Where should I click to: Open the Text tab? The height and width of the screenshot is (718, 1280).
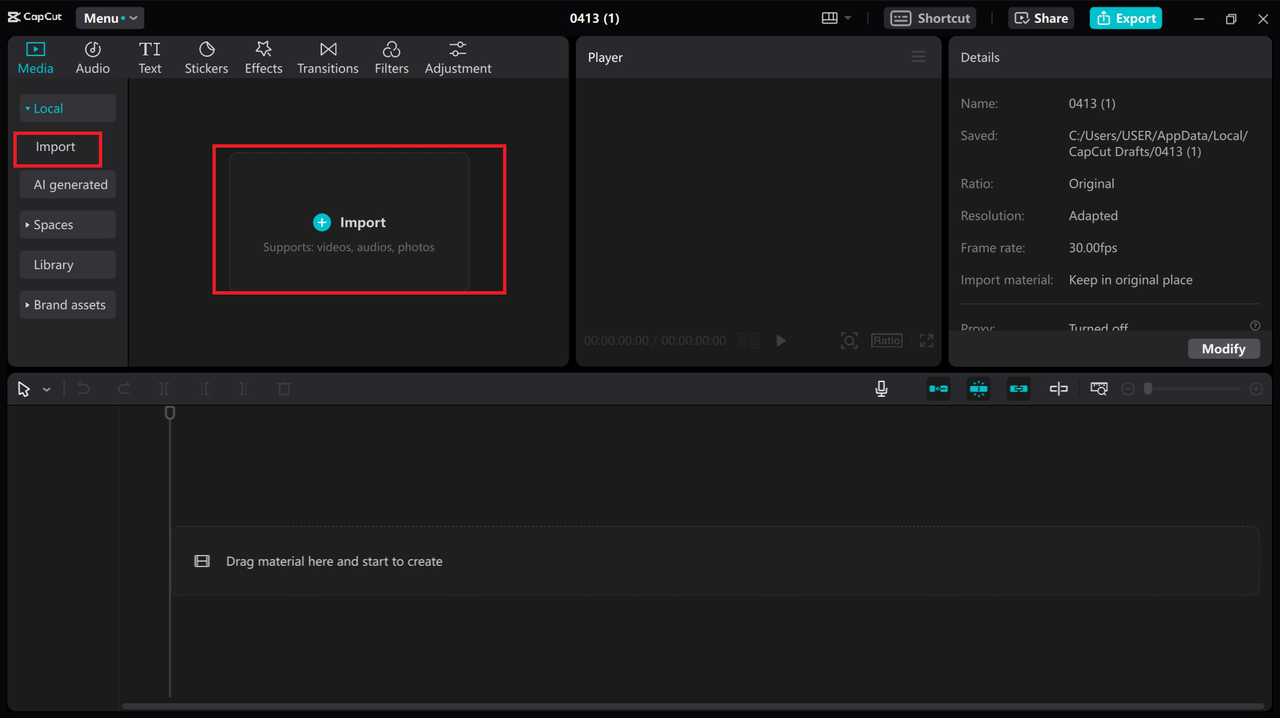(x=150, y=58)
